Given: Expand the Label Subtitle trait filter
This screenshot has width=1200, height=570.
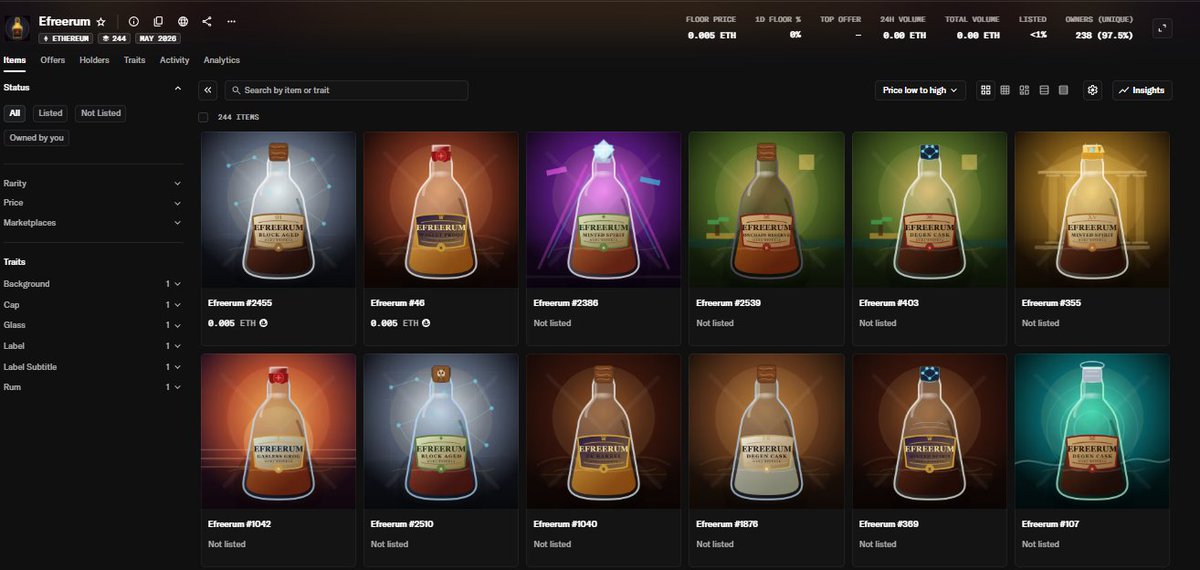Looking at the screenshot, I should click(x=93, y=367).
